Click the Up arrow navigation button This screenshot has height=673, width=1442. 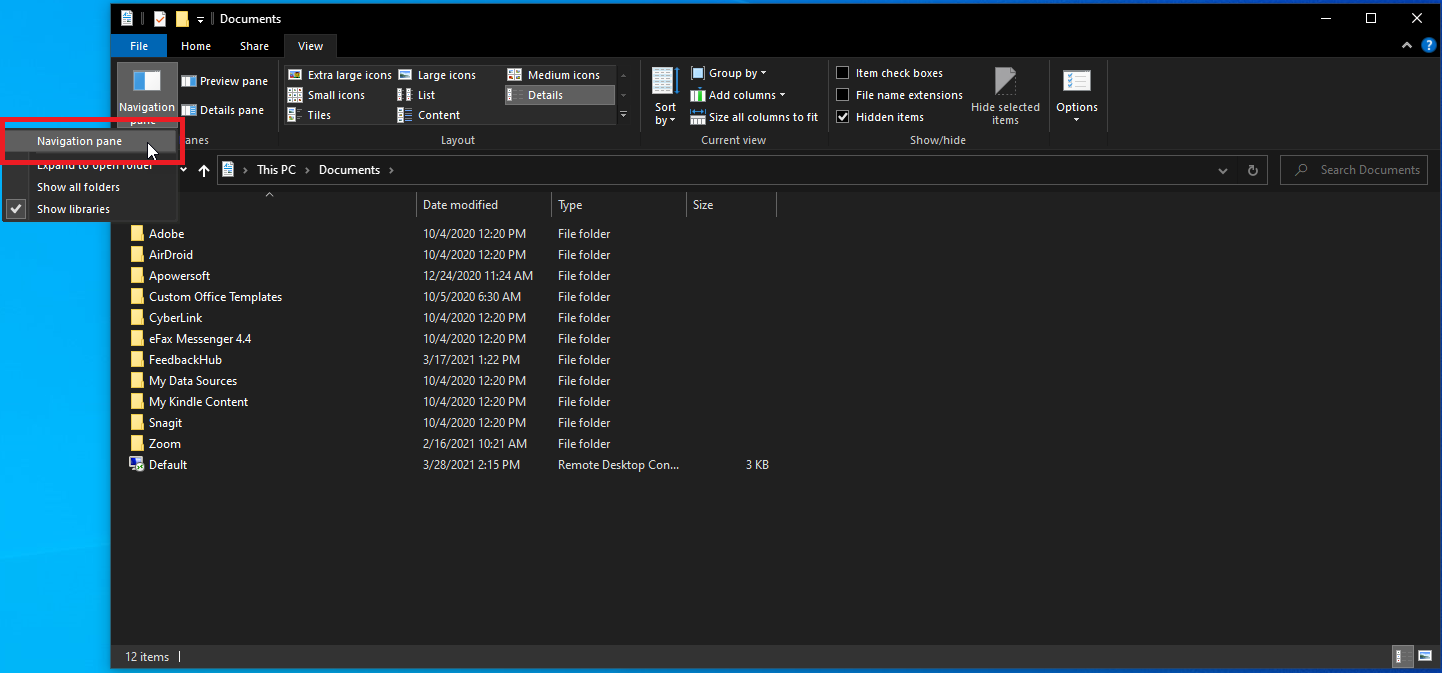tap(204, 170)
